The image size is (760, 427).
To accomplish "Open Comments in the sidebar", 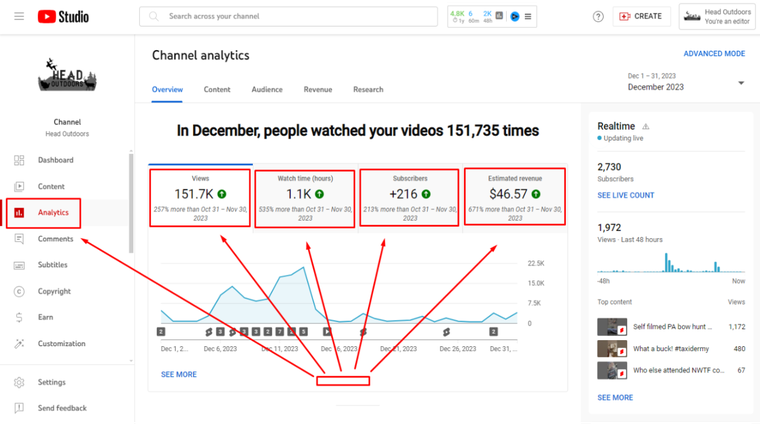I will [x=55, y=238].
